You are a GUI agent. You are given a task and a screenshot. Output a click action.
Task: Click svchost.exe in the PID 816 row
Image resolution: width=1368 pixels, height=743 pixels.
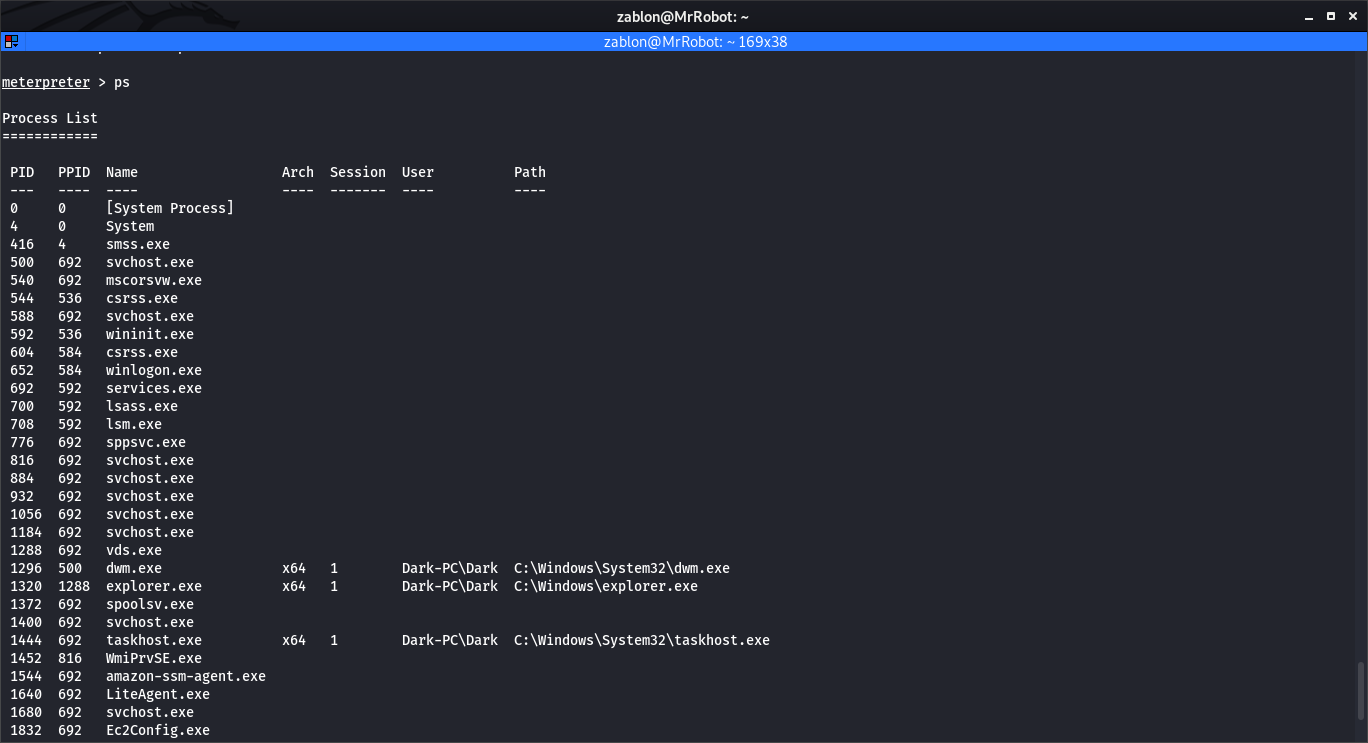pyautogui.click(x=150, y=460)
